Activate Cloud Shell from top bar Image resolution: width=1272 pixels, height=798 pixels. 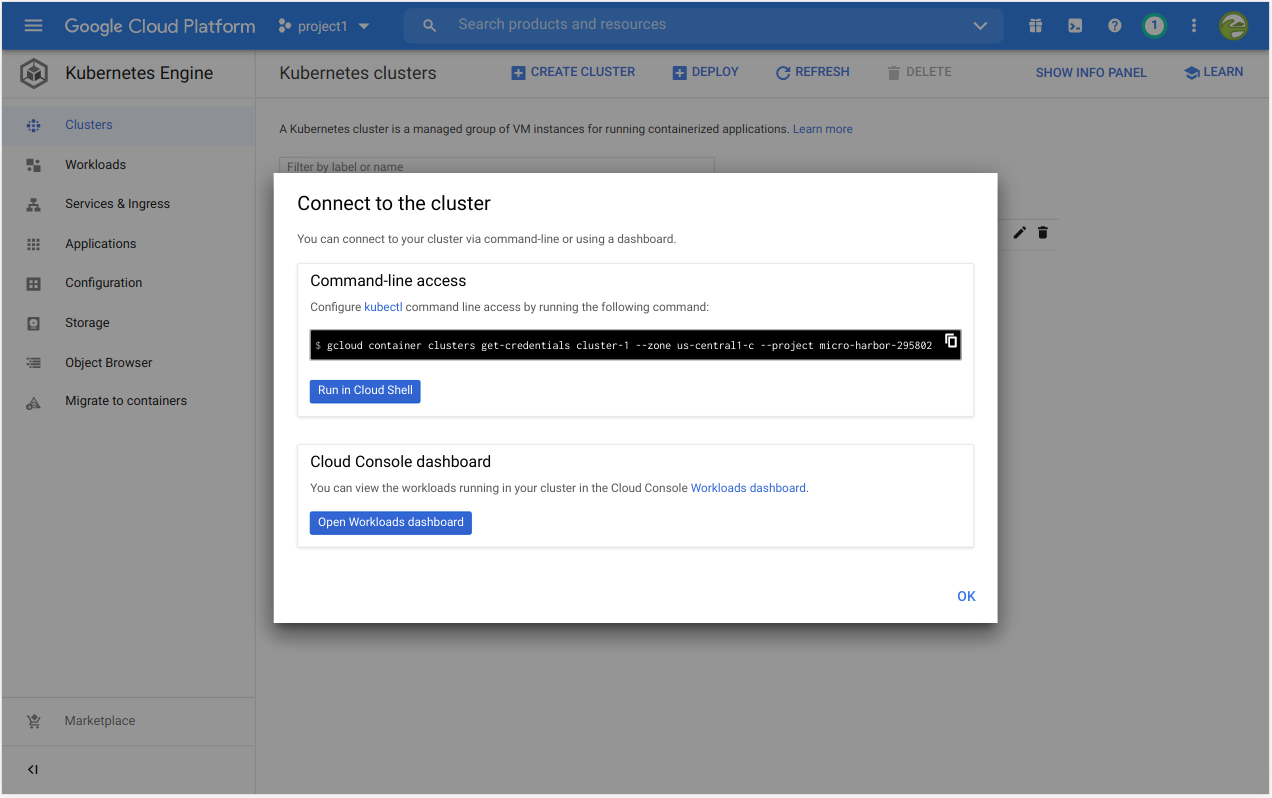point(1075,26)
